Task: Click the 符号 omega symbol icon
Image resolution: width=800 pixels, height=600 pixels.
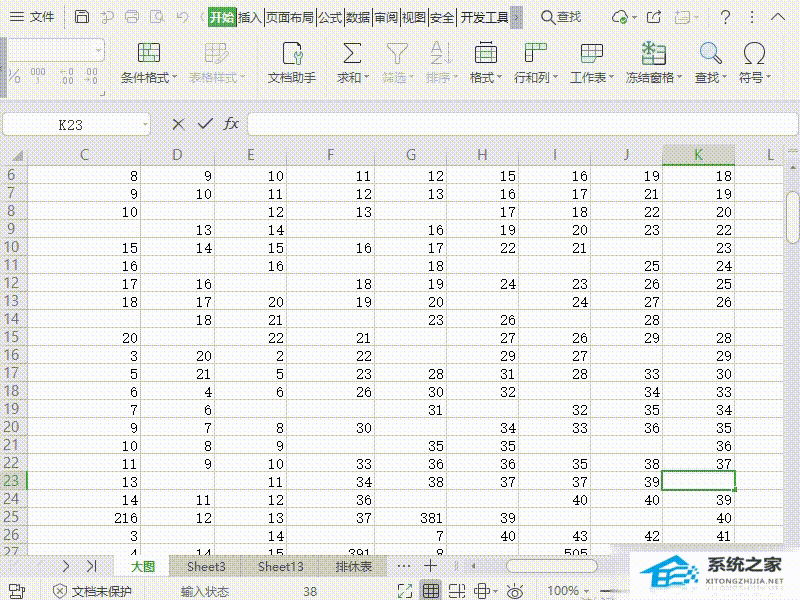Action: pos(754,54)
